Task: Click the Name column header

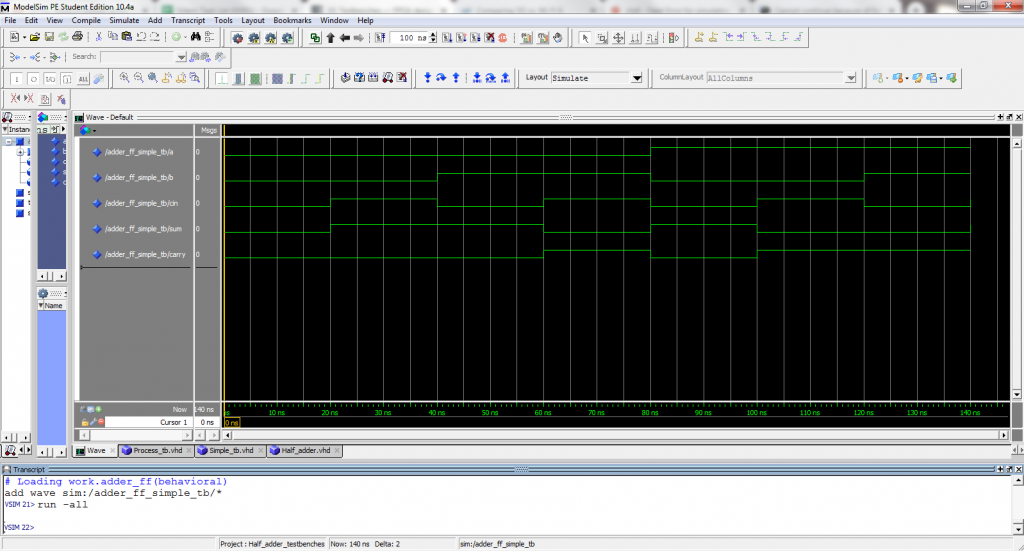Action: pos(52,306)
